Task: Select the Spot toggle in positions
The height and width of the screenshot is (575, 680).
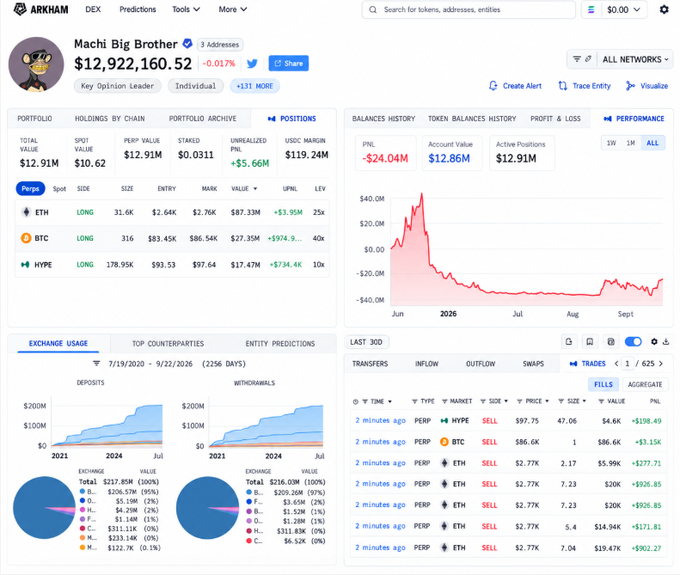Action: [59, 189]
